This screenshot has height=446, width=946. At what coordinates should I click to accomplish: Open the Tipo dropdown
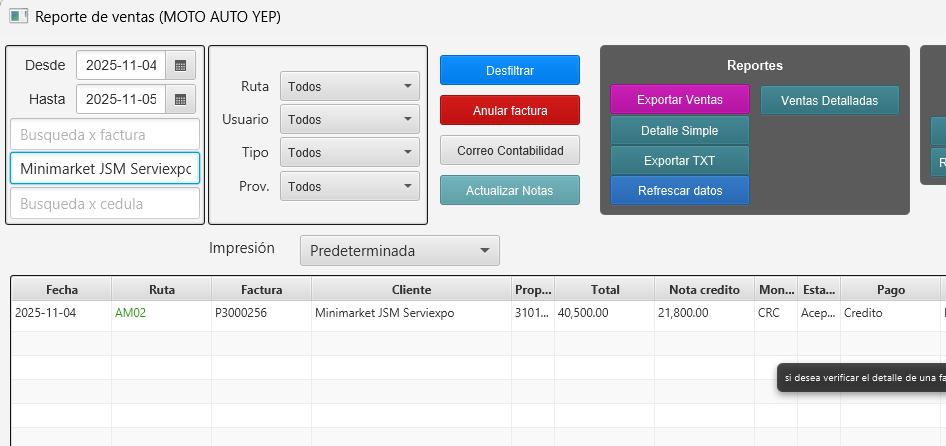[x=349, y=153]
